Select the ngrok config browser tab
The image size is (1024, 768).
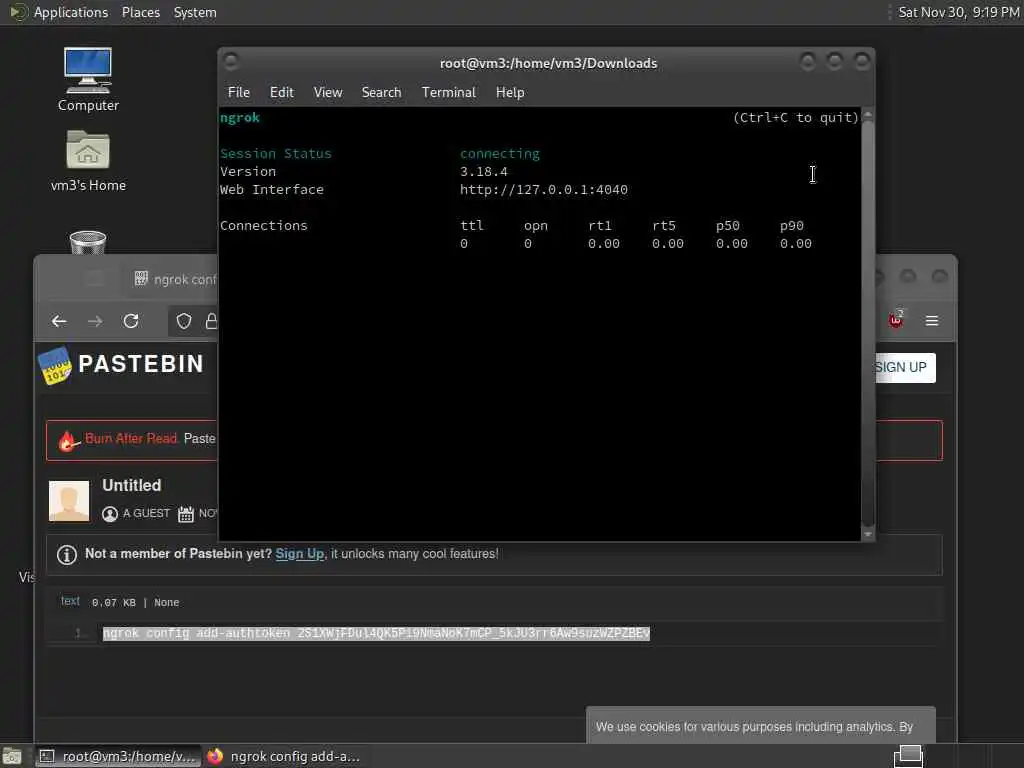pyautogui.click(x=175, y=279)
